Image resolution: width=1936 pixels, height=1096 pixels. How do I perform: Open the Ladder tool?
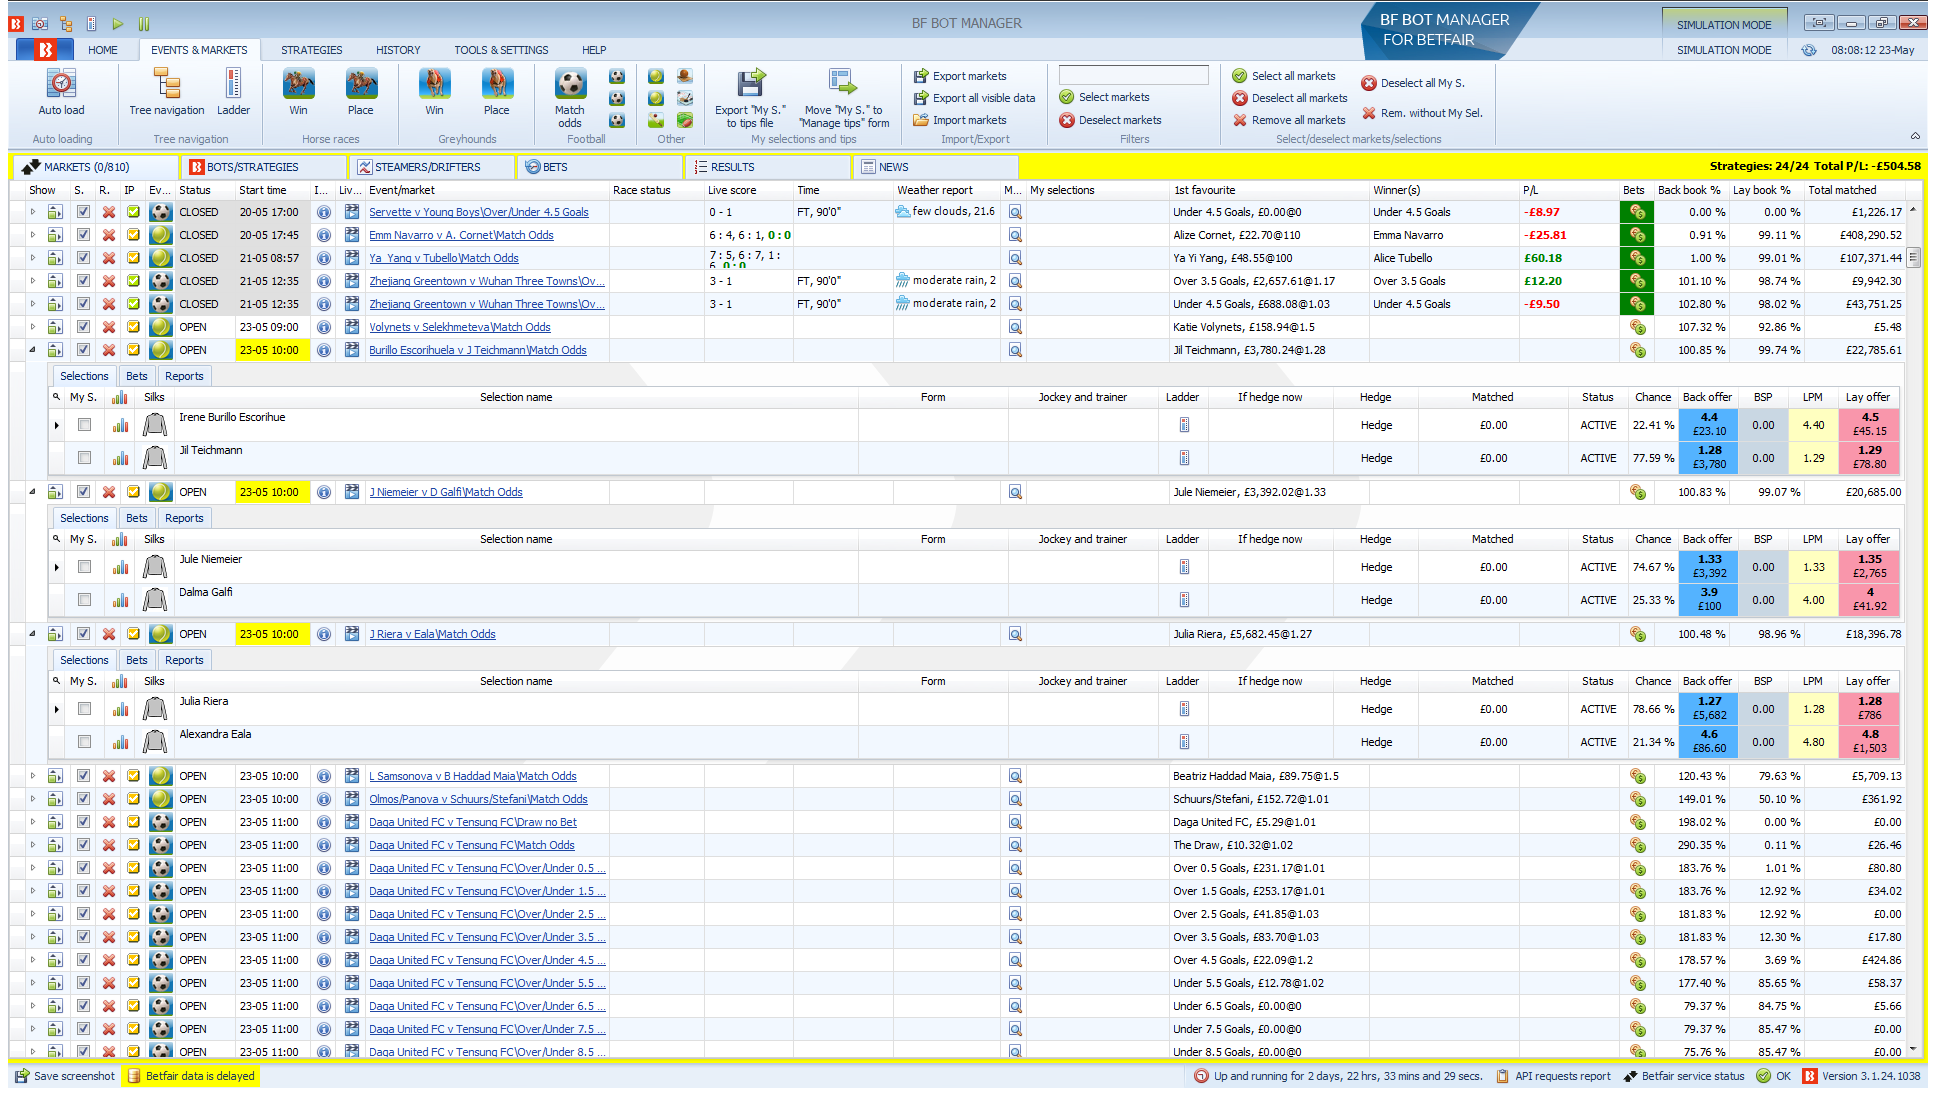coord(233,92)
